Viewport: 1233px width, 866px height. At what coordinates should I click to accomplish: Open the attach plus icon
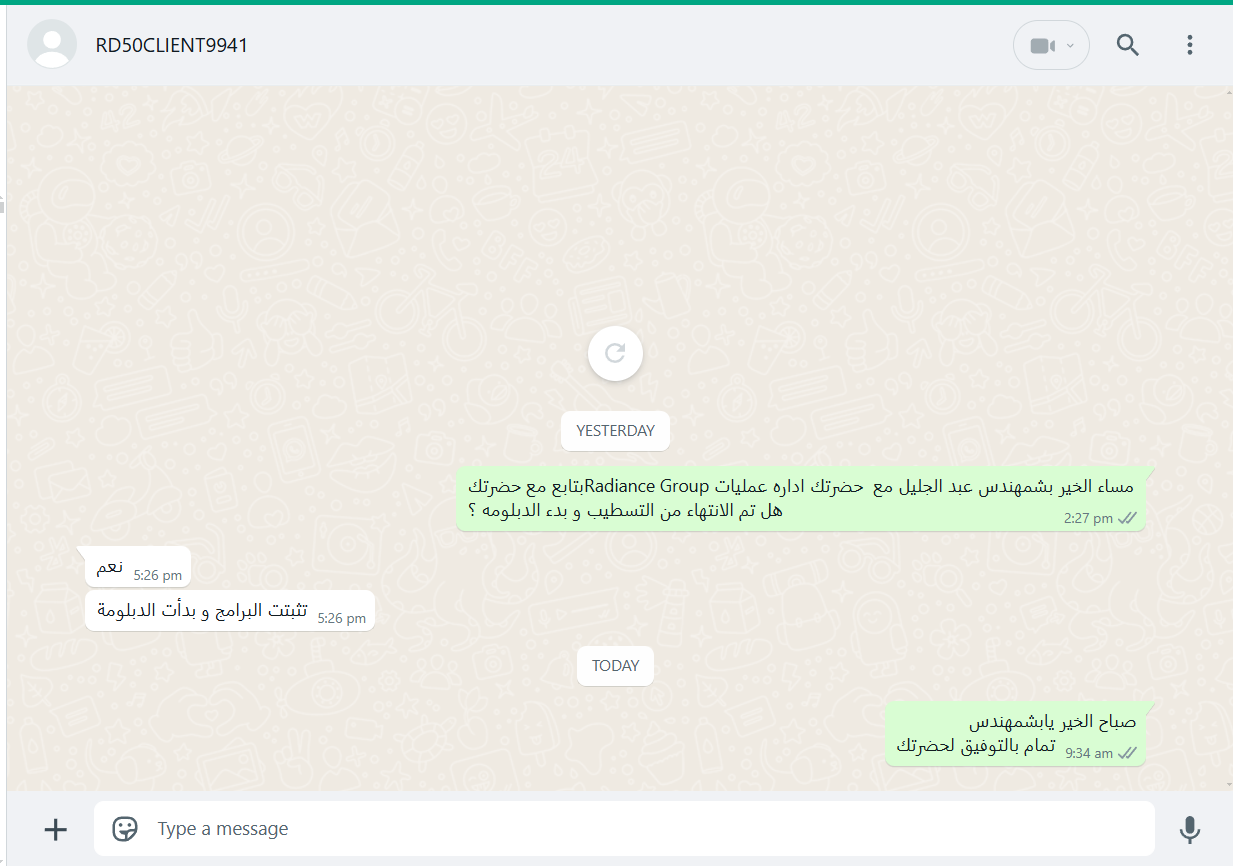pos(56,829)
